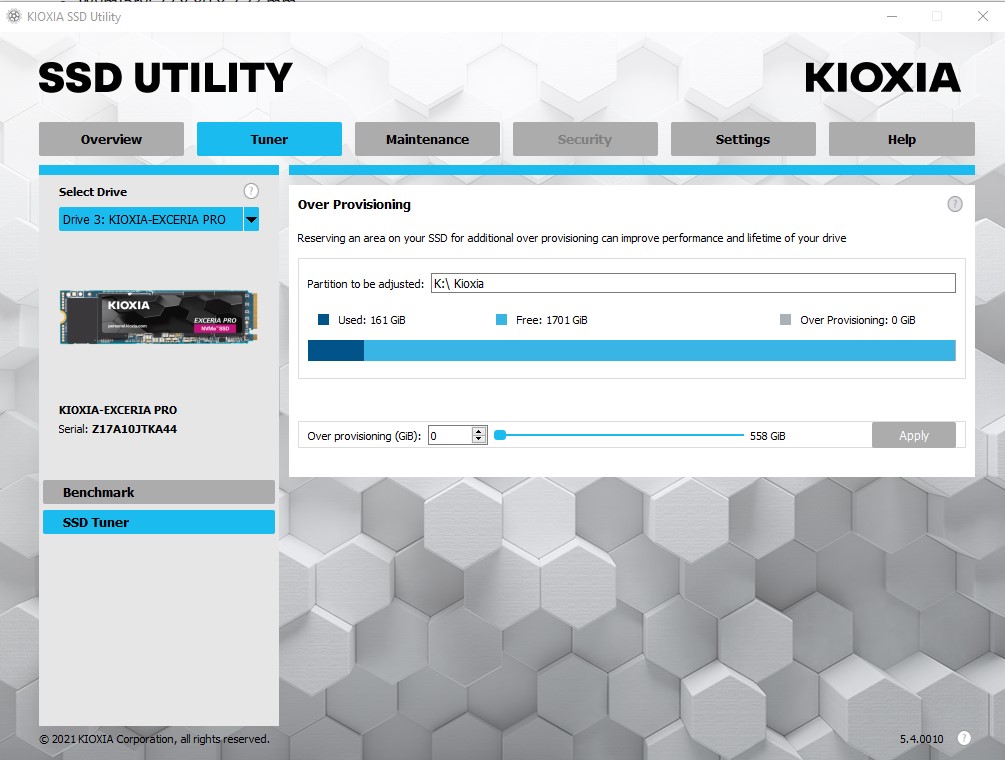
Task: Click the partition usage bar
Action: click(632, 351)
